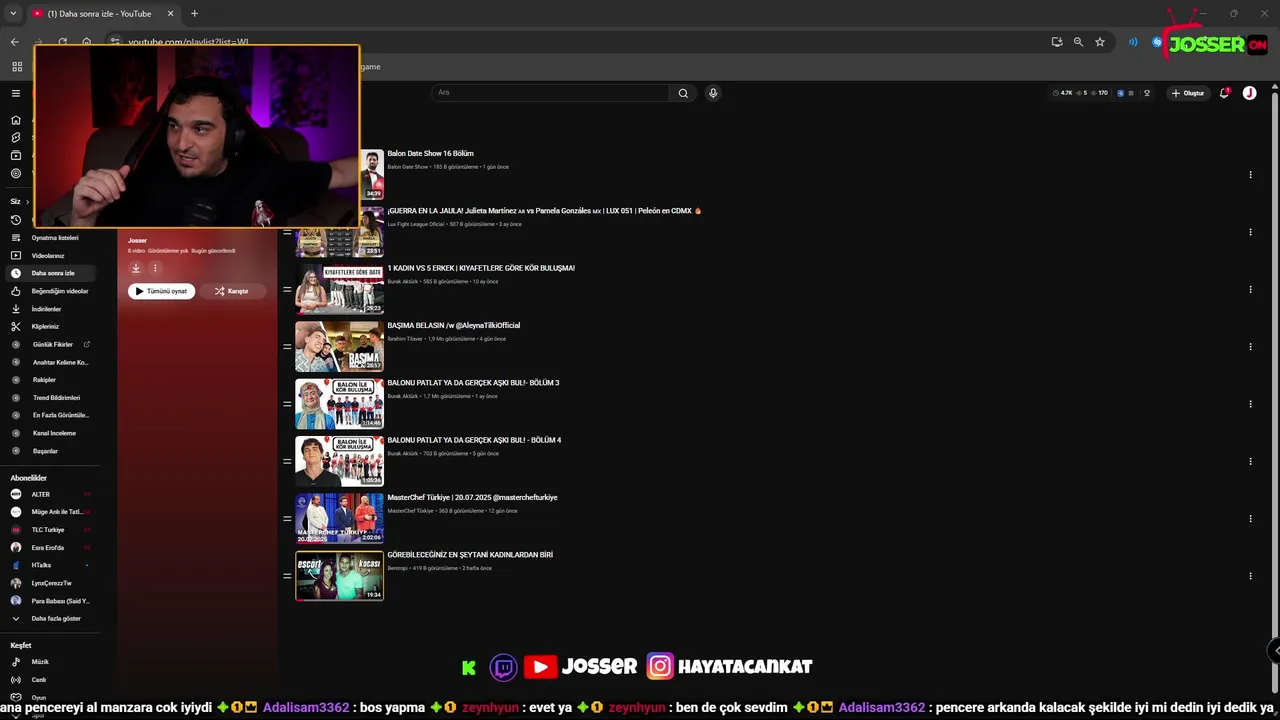The width and height of the screenshot is (1280, 720).
Task: Open Trend Bildirimleri in the sidebar
Action: click(56, 398)
